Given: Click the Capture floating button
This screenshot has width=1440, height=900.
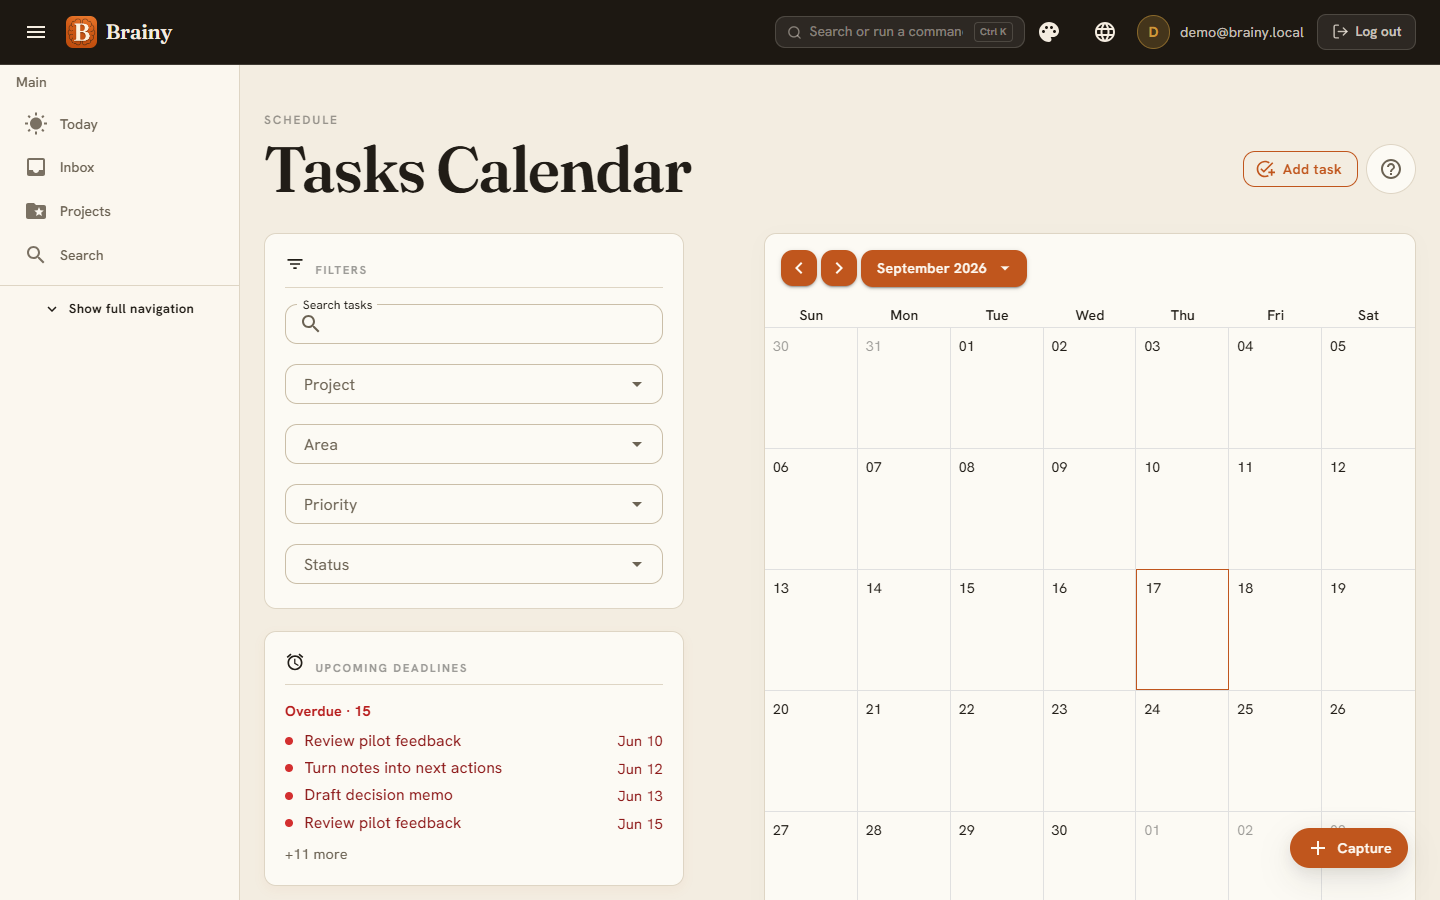Looking at the screenshot, I should click(x=1349, y=848).
